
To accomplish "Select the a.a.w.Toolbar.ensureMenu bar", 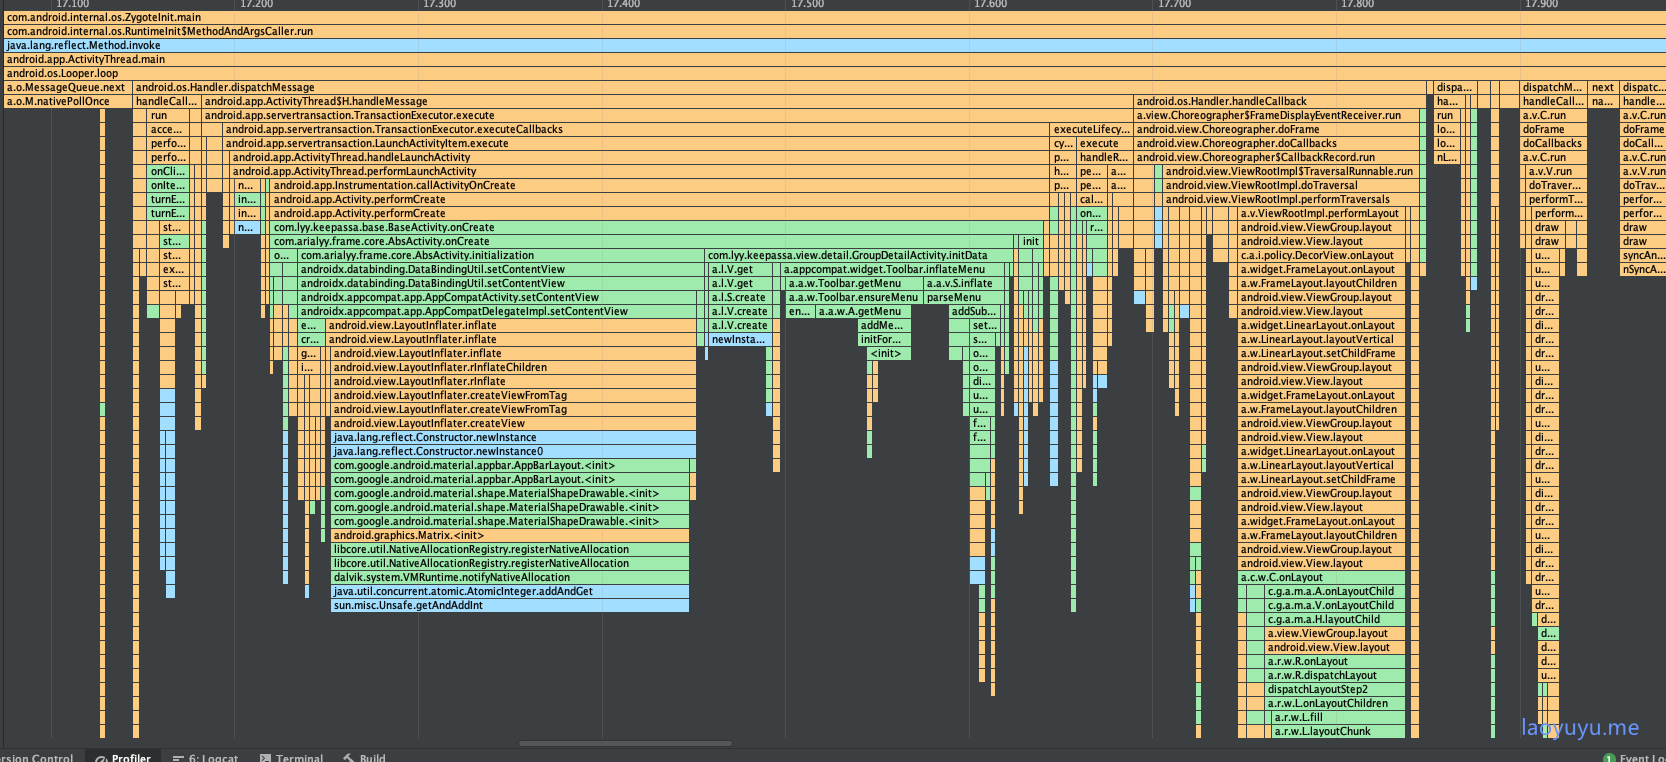I will point(854,297).
